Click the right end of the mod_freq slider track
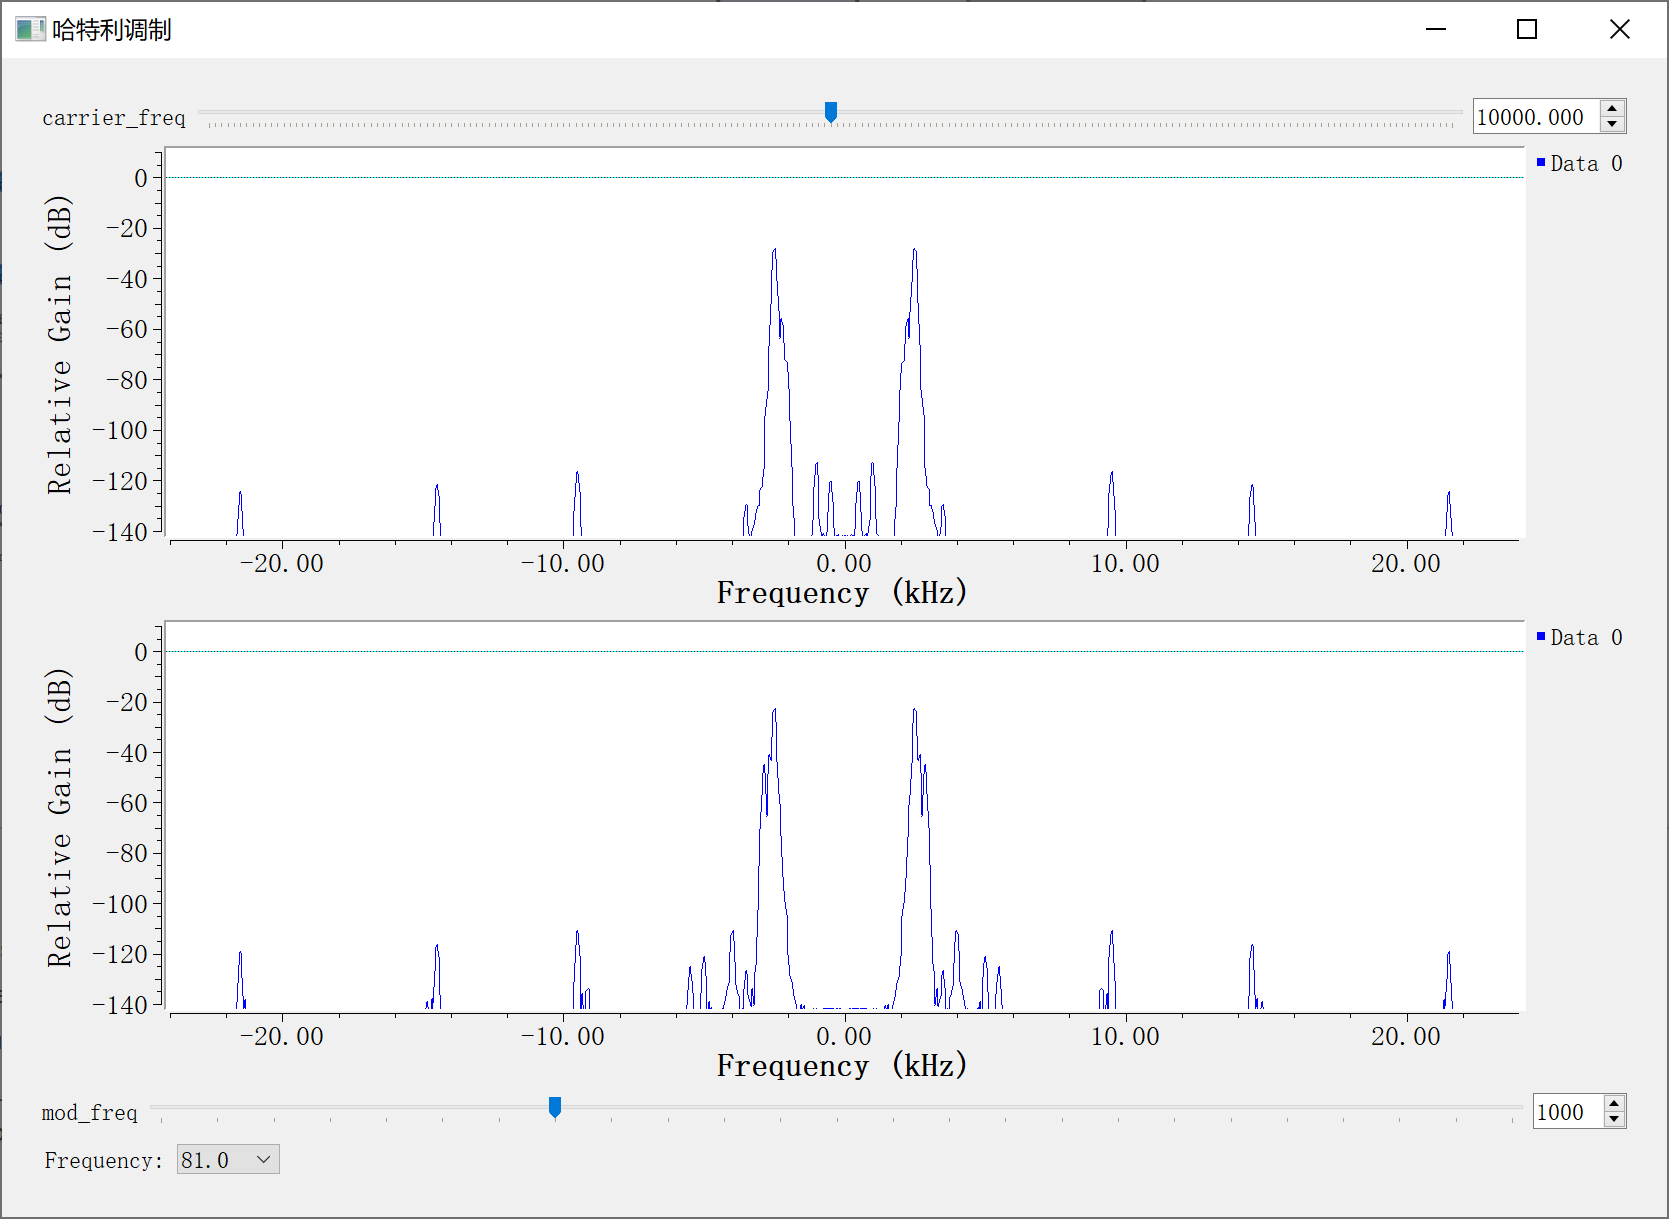 [1515, 1107]
